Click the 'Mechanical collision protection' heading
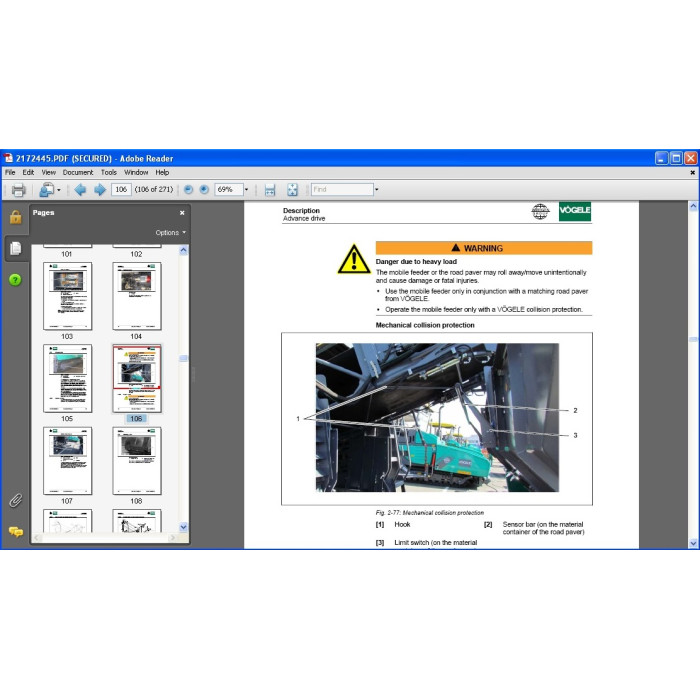Screen dimensions: 700x700 point(425,325)
